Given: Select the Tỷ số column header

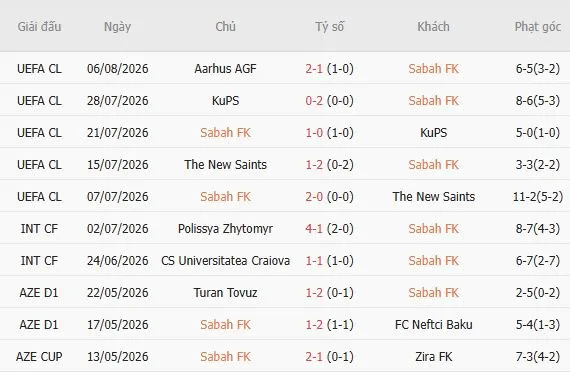Looking at the screenshot, I should tap(329, 27).
